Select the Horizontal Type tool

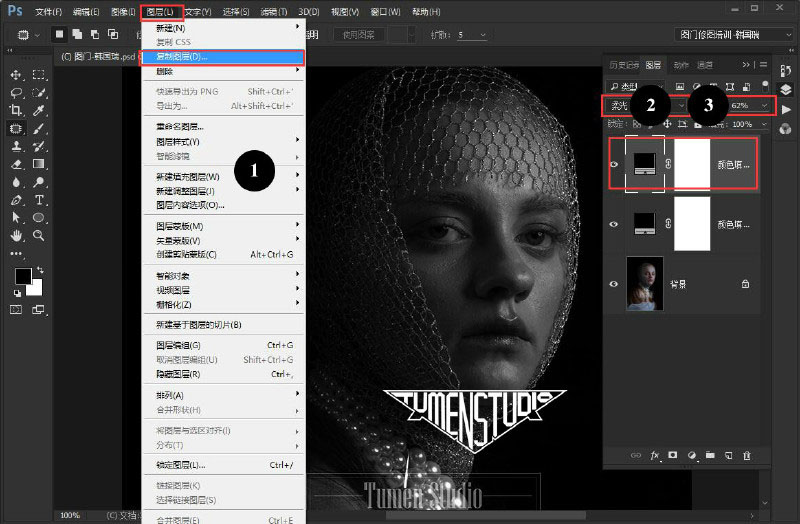pyautogui.click(x=39, y=199)
